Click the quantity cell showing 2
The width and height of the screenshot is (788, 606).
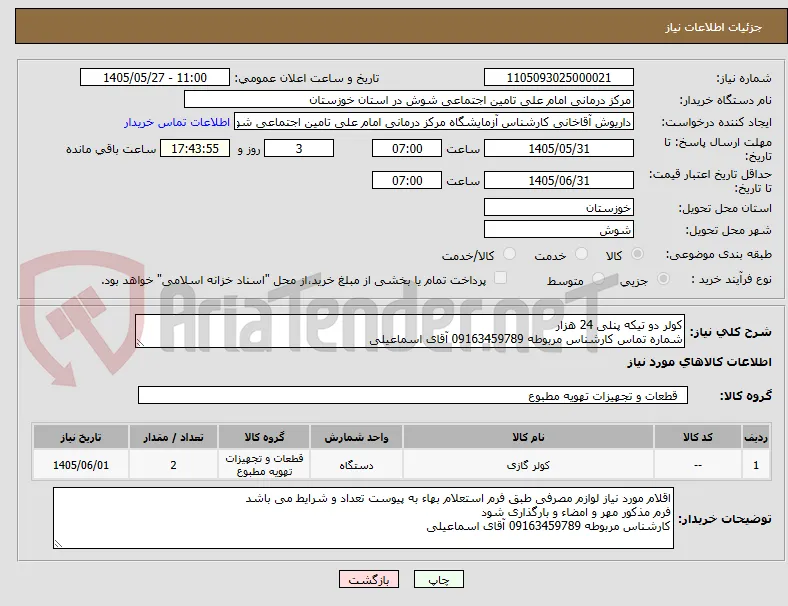pos(173,465)
